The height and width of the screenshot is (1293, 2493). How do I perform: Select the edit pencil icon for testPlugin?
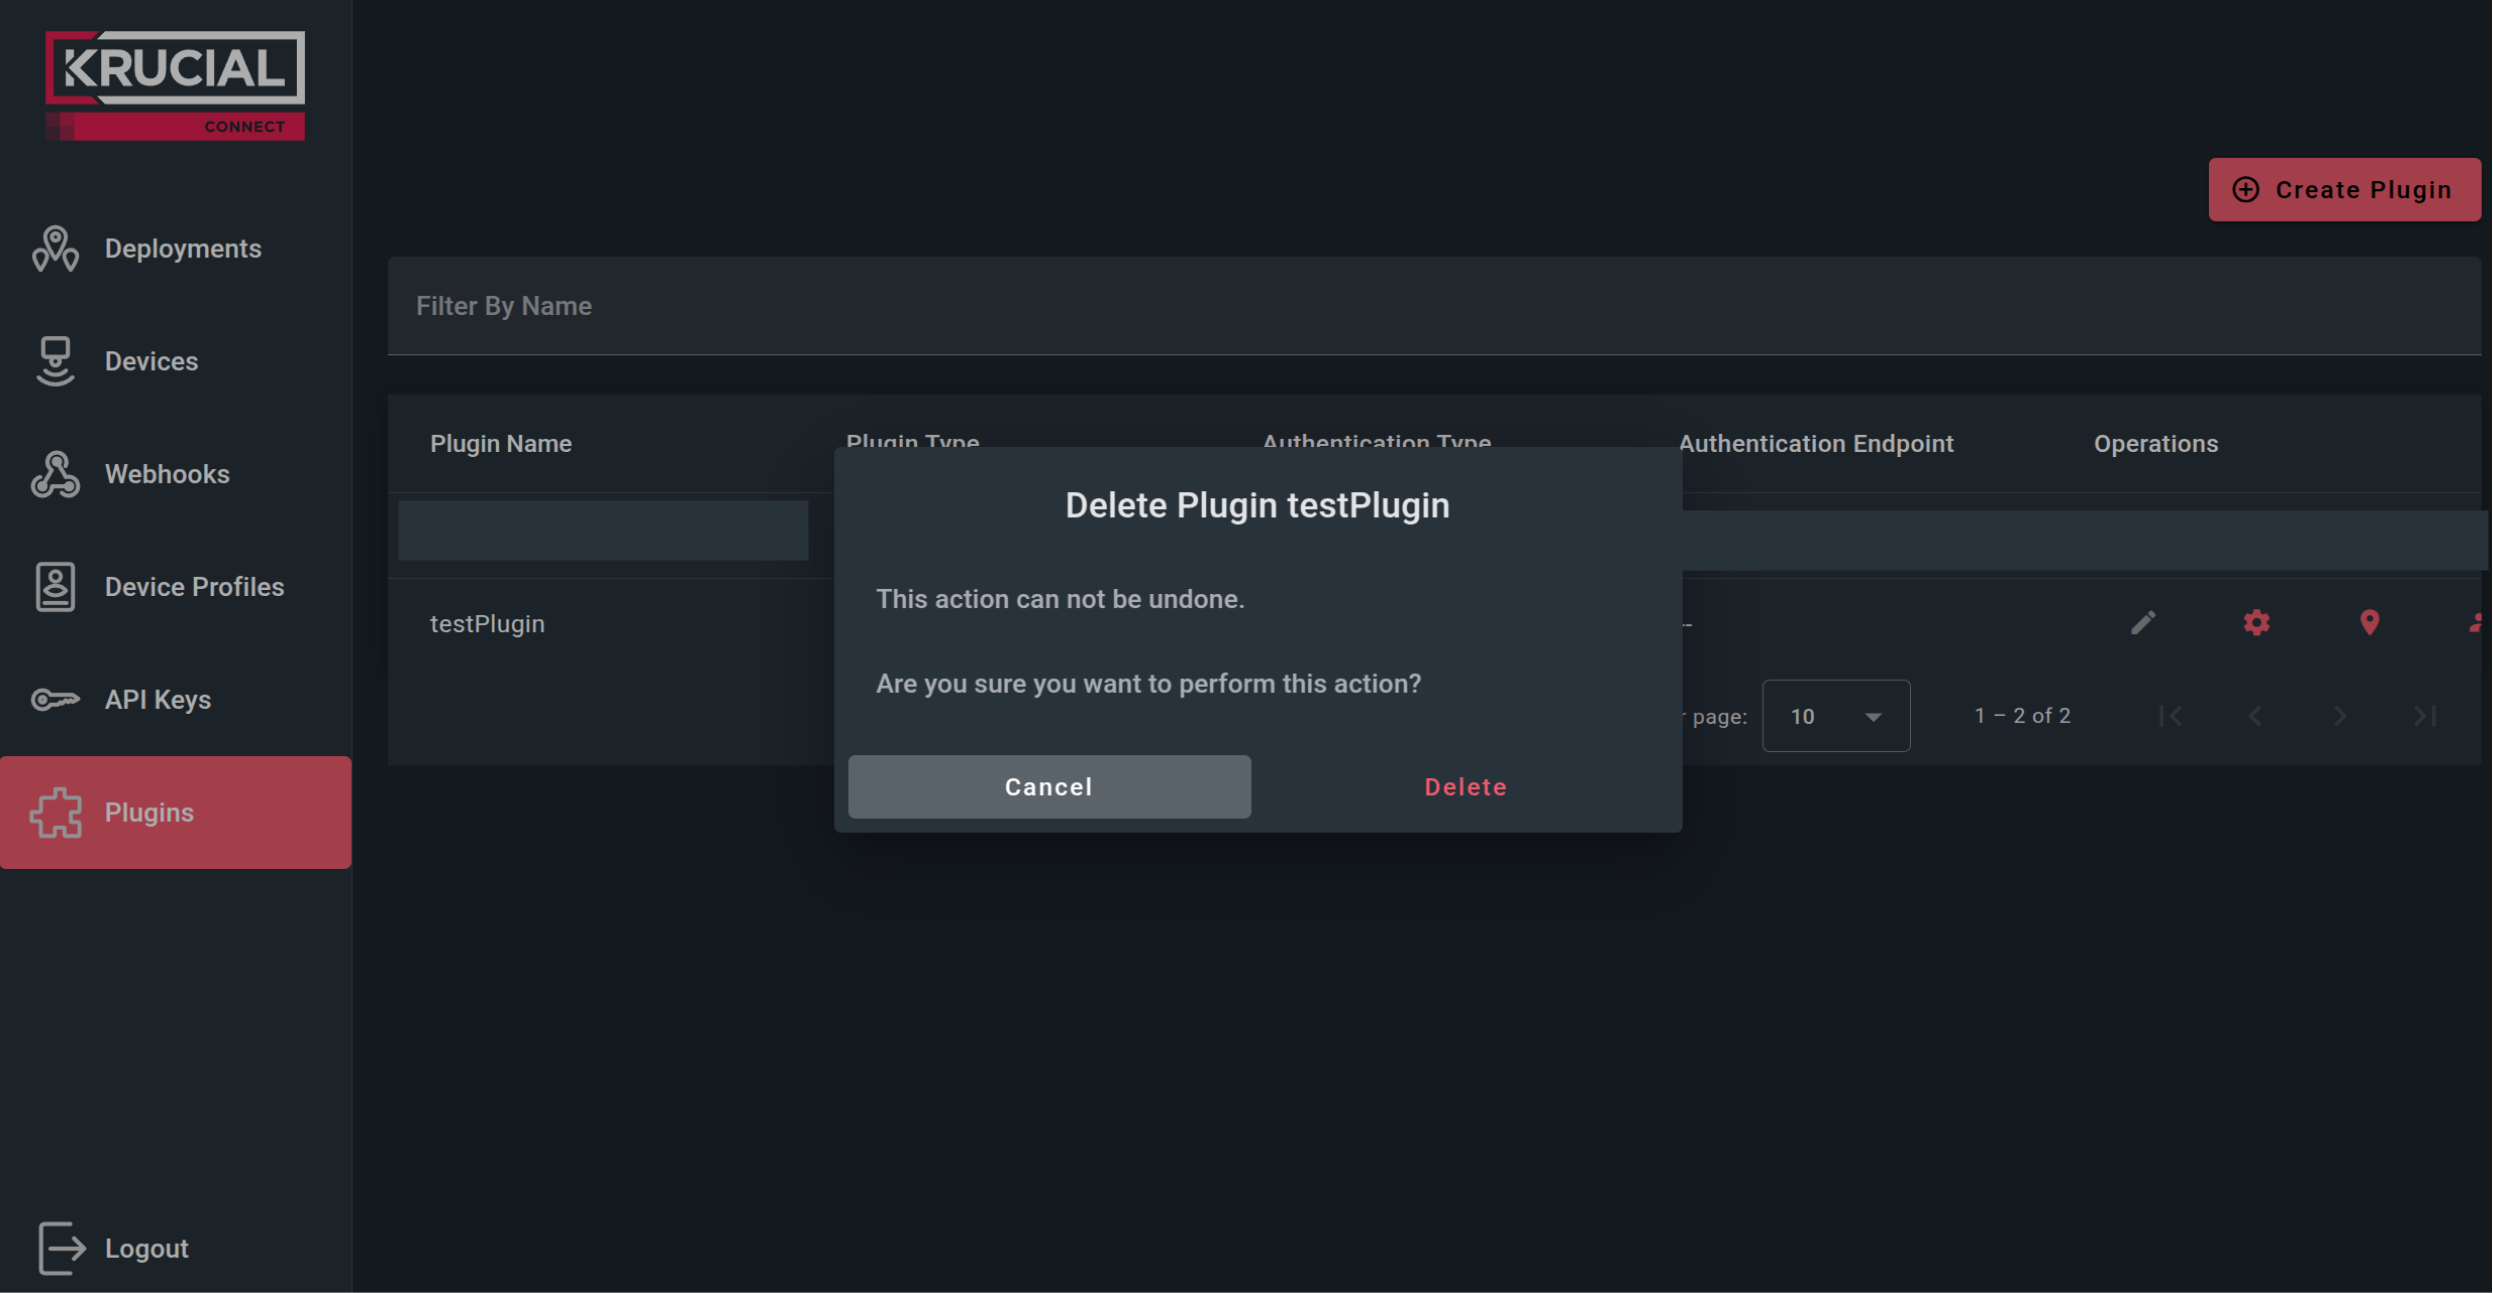pyautogui.click(x=2141, y=623)
